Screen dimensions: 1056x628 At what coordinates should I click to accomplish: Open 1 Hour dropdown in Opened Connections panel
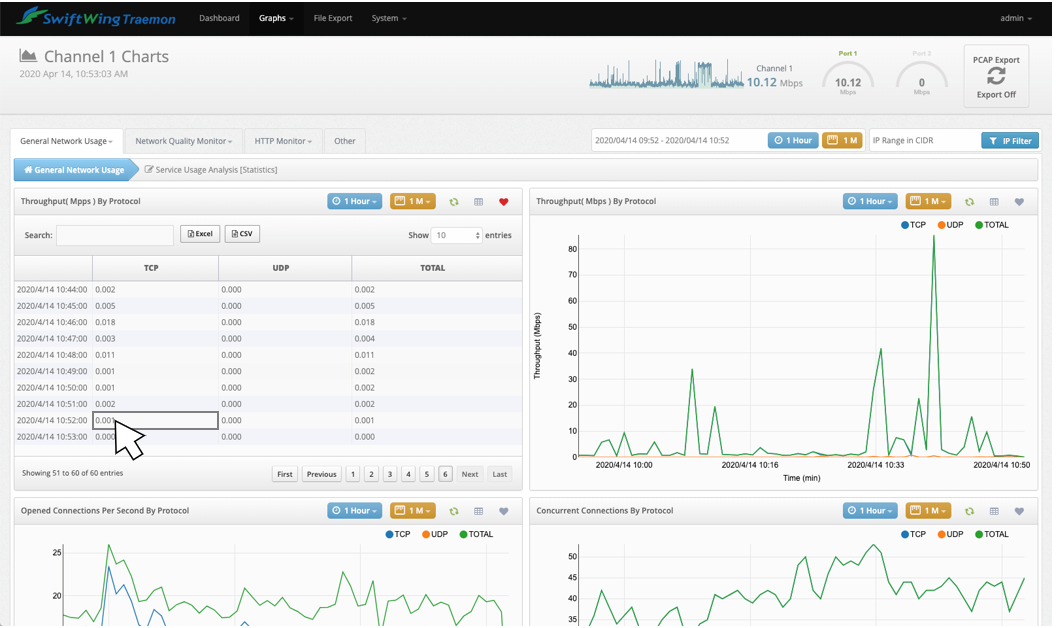355,511
